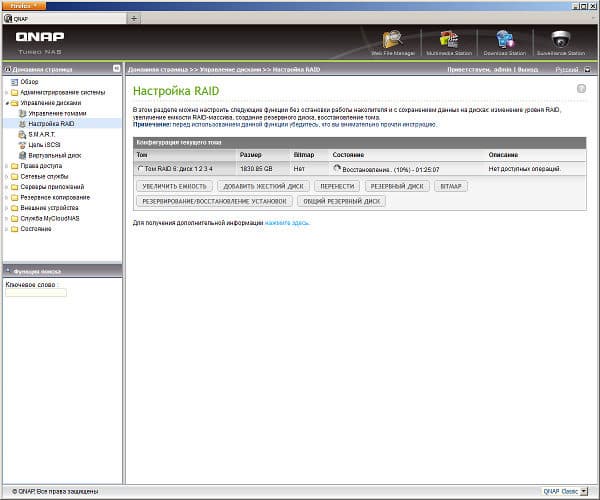
Task: Click РЕЗЕРВИРОВАНИЕ/ВОССТАНОВЛЕНИЕ УСТАНОВОК button
Action: pos(214,201)
